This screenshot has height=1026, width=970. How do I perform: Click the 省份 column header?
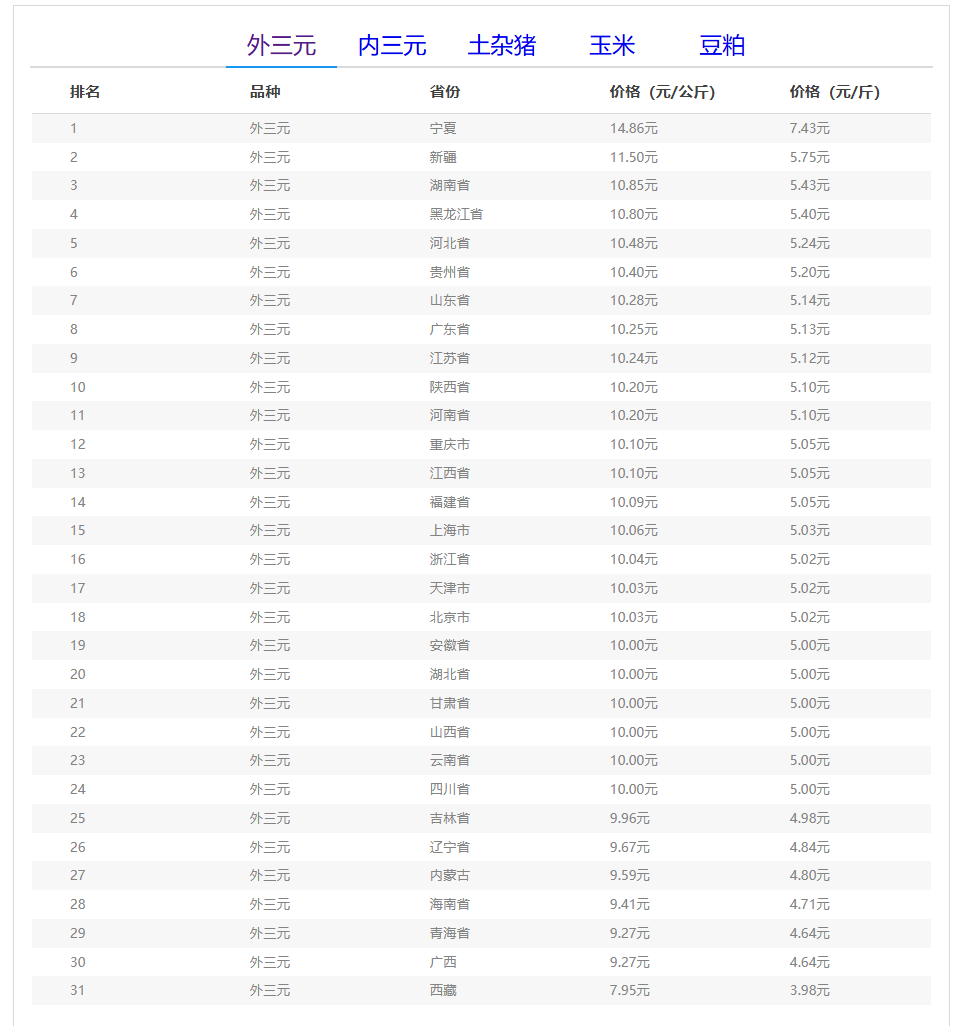(x=445, y=92)
